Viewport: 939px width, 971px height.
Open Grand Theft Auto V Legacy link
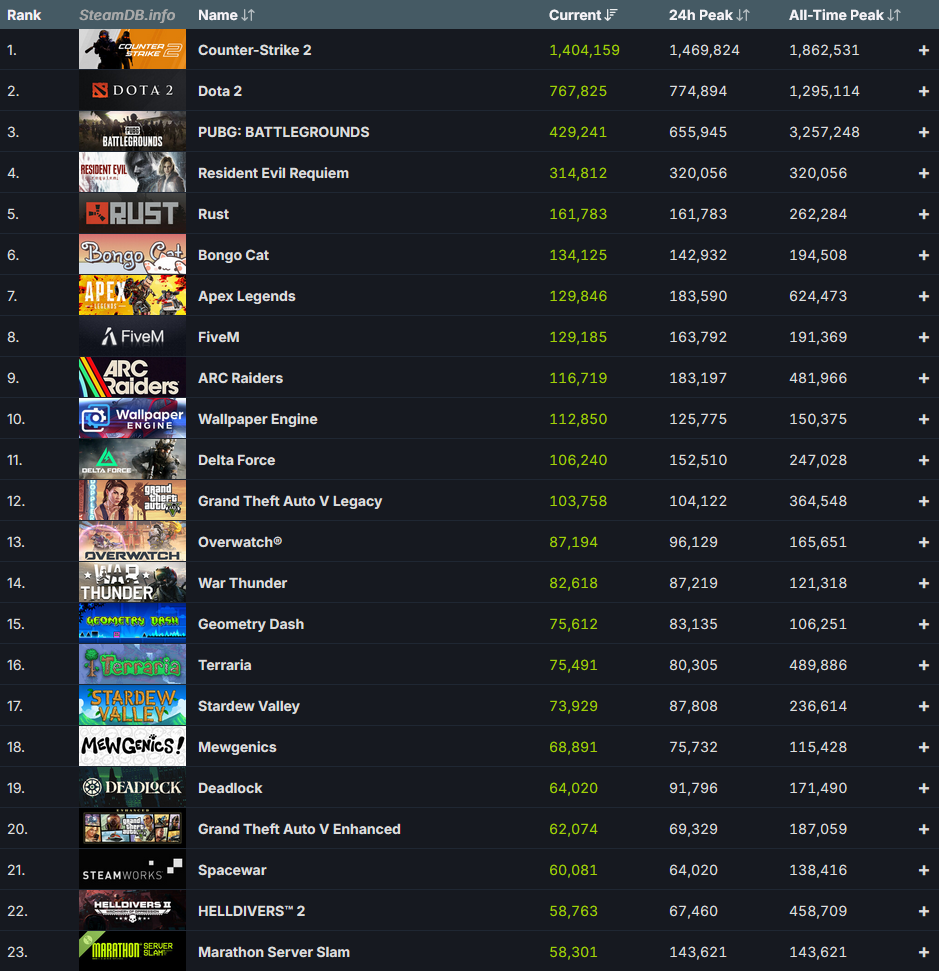290,501
